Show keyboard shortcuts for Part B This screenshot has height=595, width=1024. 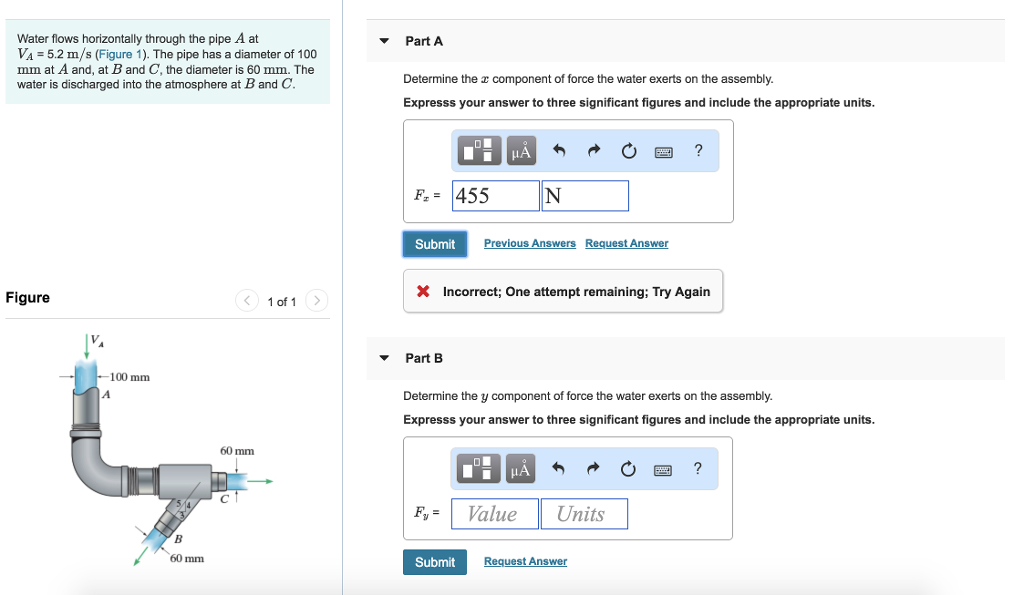[663, 468]
